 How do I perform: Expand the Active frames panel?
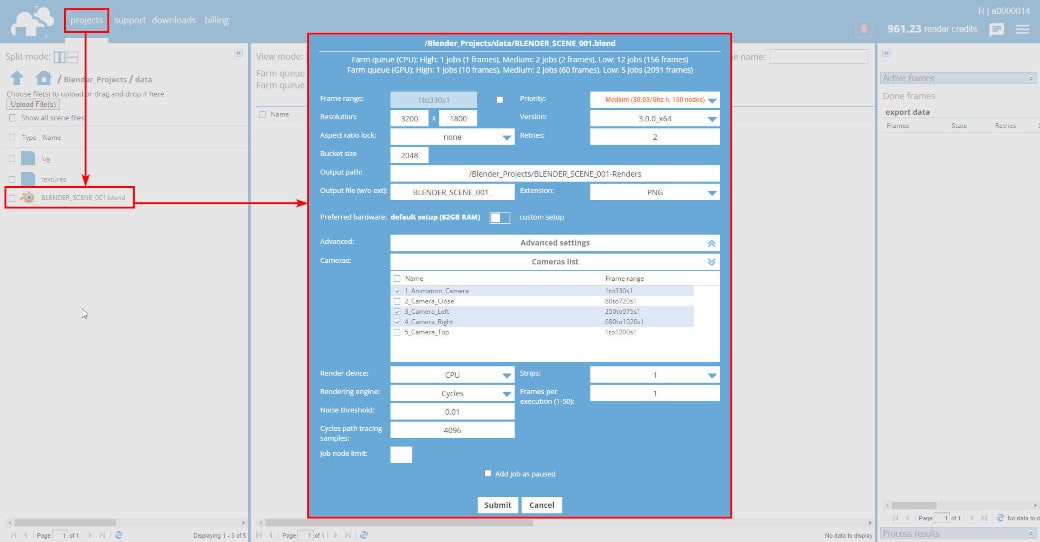pyautogui.click(x=1031, y=78)
